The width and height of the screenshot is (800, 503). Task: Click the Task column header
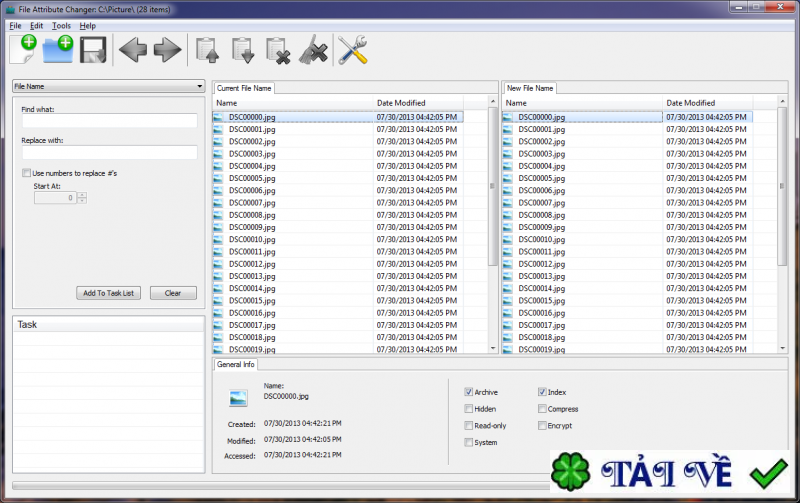[x=108, y=324]
